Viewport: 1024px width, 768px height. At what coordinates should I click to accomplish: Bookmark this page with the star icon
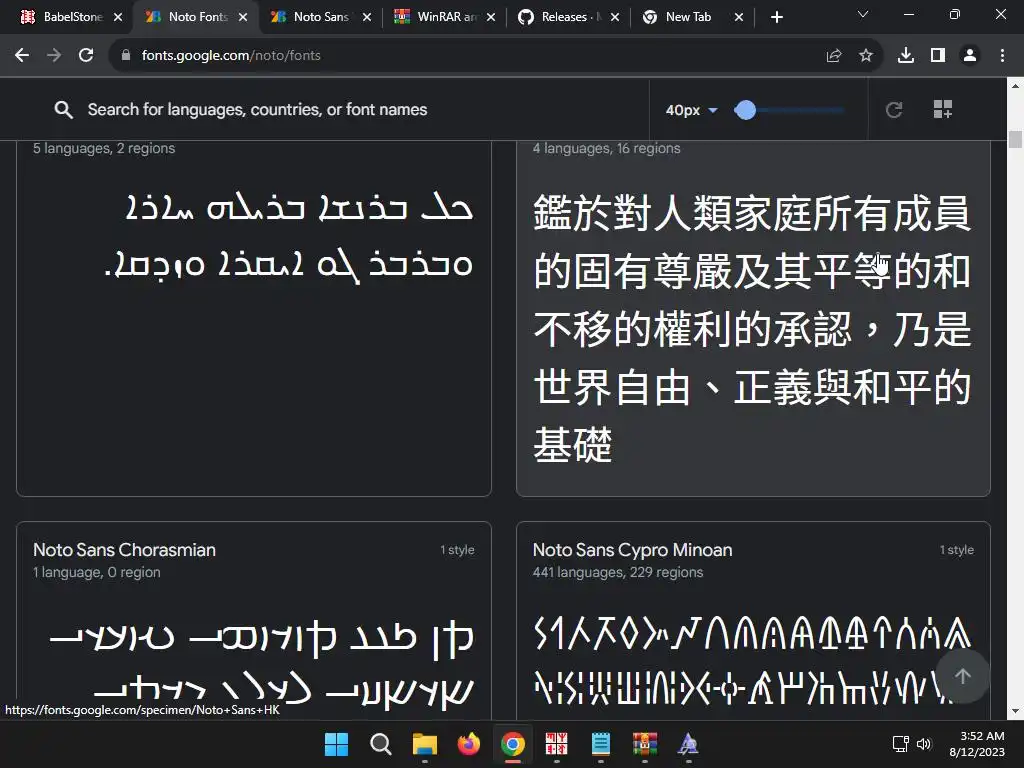point(865,56)
